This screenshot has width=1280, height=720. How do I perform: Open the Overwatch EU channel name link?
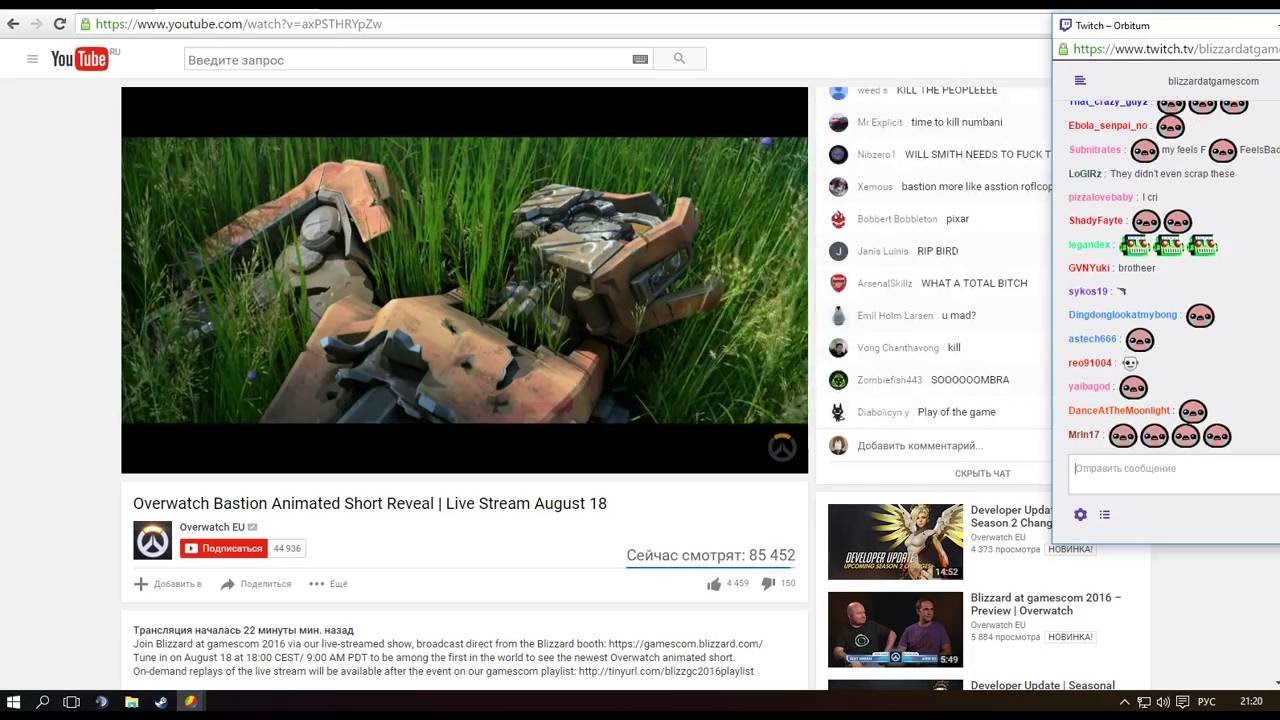(x=212, y=527)
